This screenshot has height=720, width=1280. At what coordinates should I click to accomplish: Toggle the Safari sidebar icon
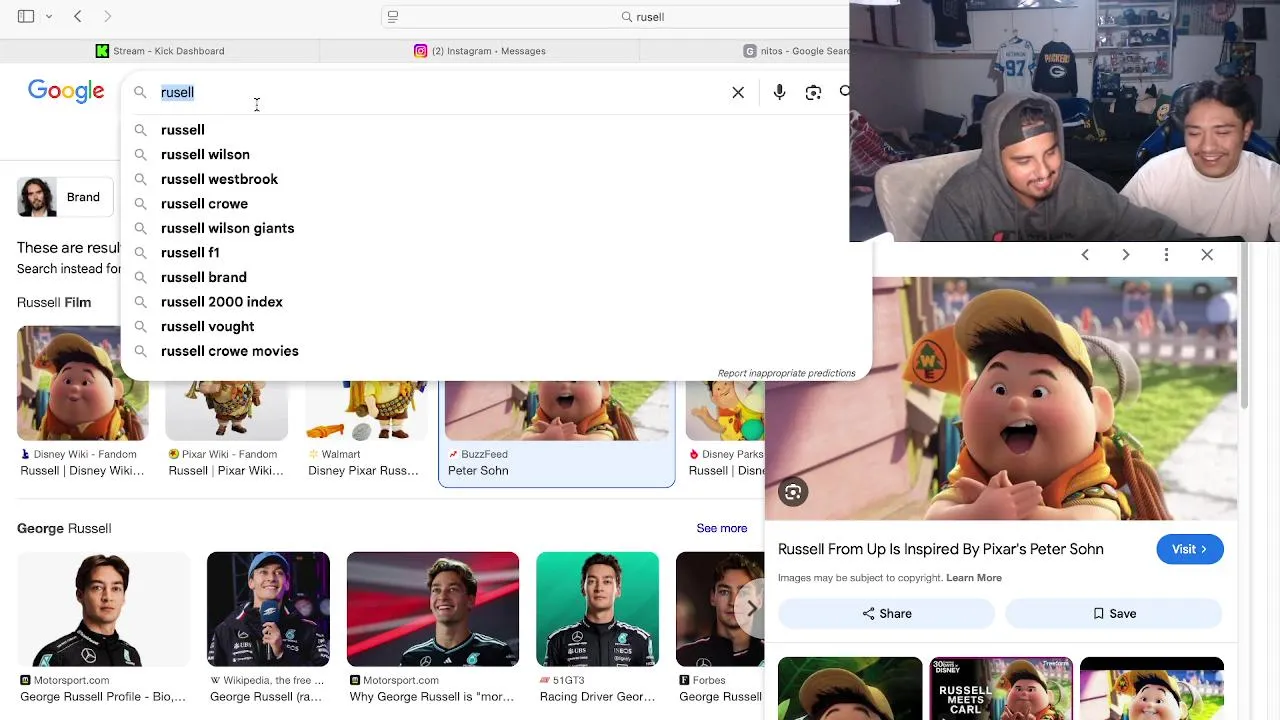tap(26, 16)
